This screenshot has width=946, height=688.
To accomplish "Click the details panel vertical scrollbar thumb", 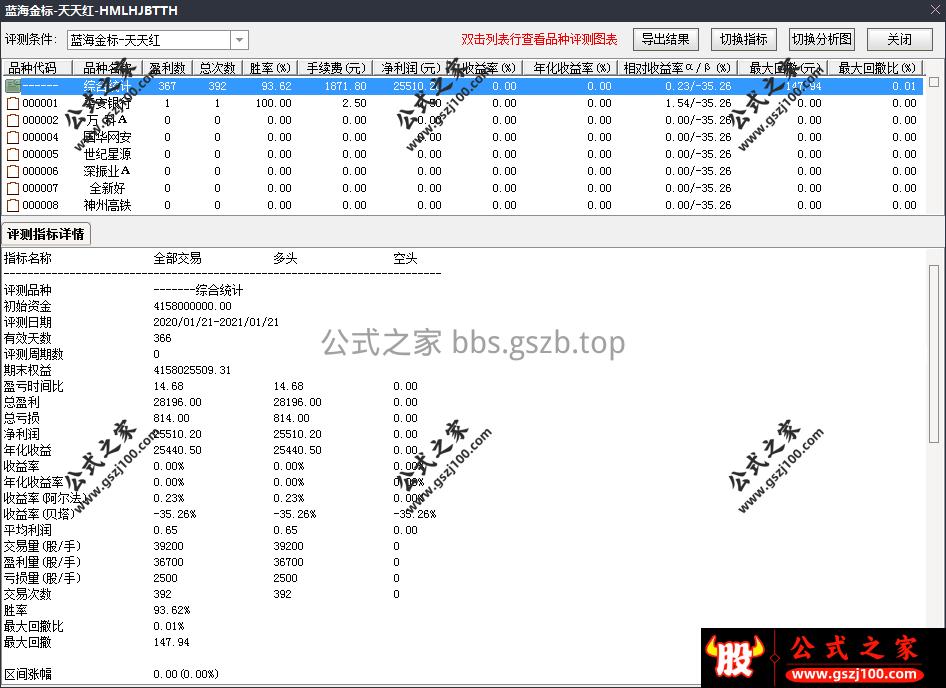I will point(934,354).
